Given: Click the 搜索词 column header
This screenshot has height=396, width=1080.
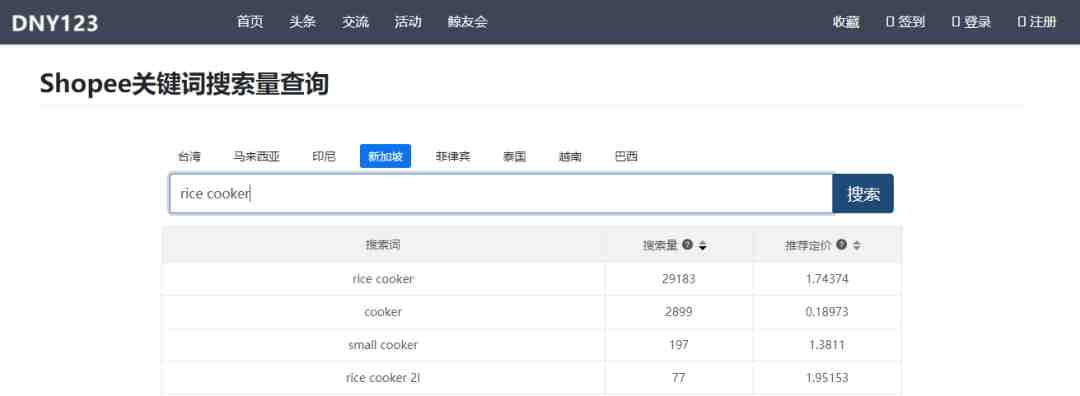Looking at the screenshot, I should tap(383, 244).
